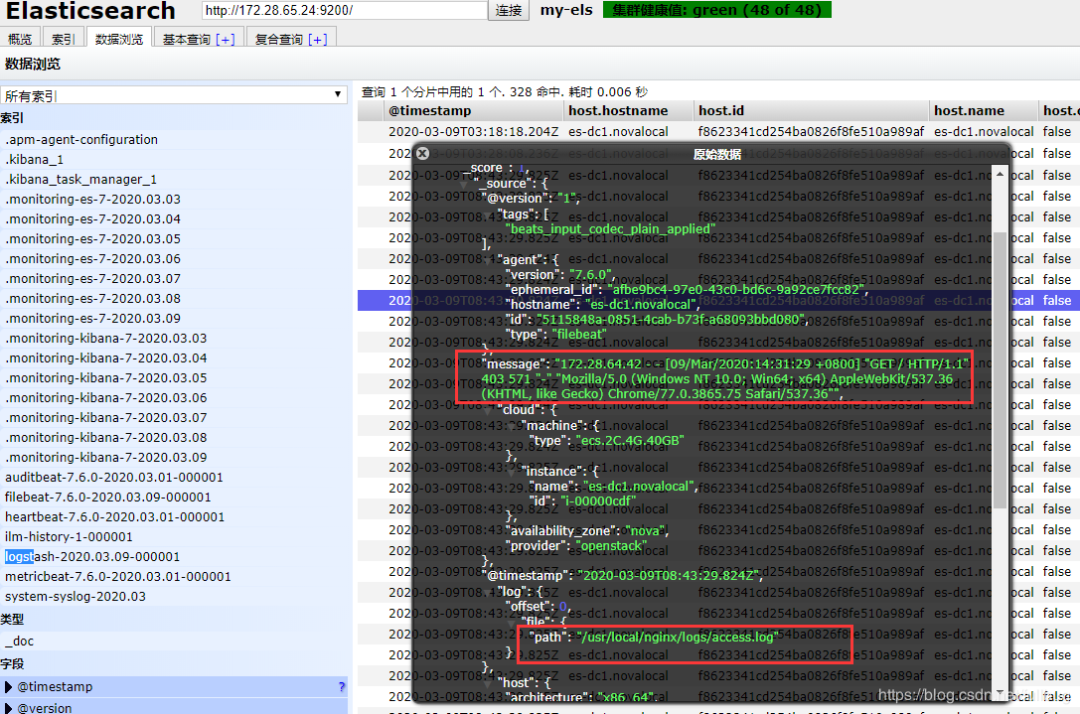Close the 原始数据 dialog with the X icon
This screenshot has height=714, width=1080.
coord(421,153)
